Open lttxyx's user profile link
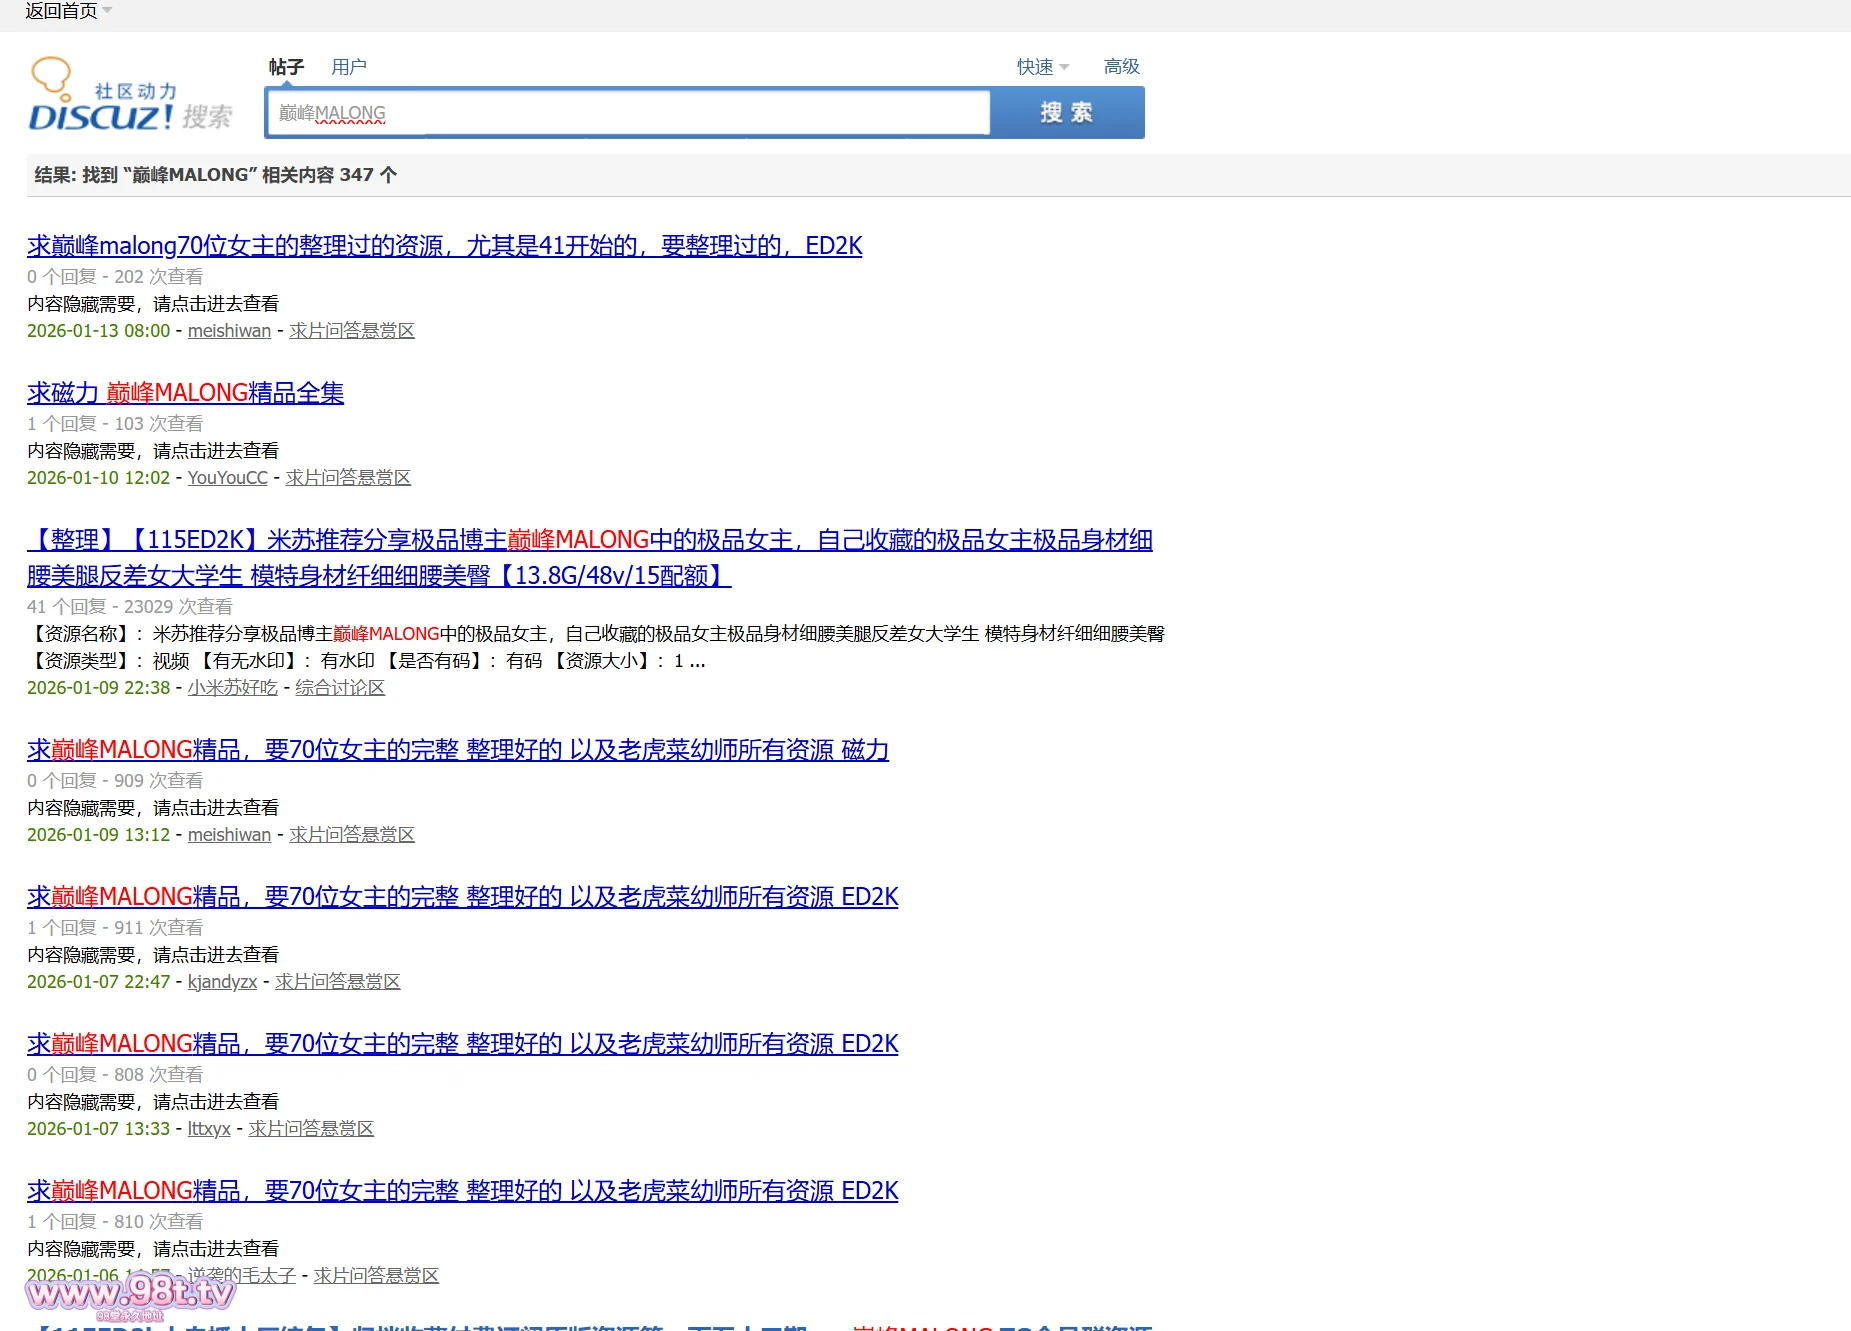1851x1331 pixels. 209,1129
